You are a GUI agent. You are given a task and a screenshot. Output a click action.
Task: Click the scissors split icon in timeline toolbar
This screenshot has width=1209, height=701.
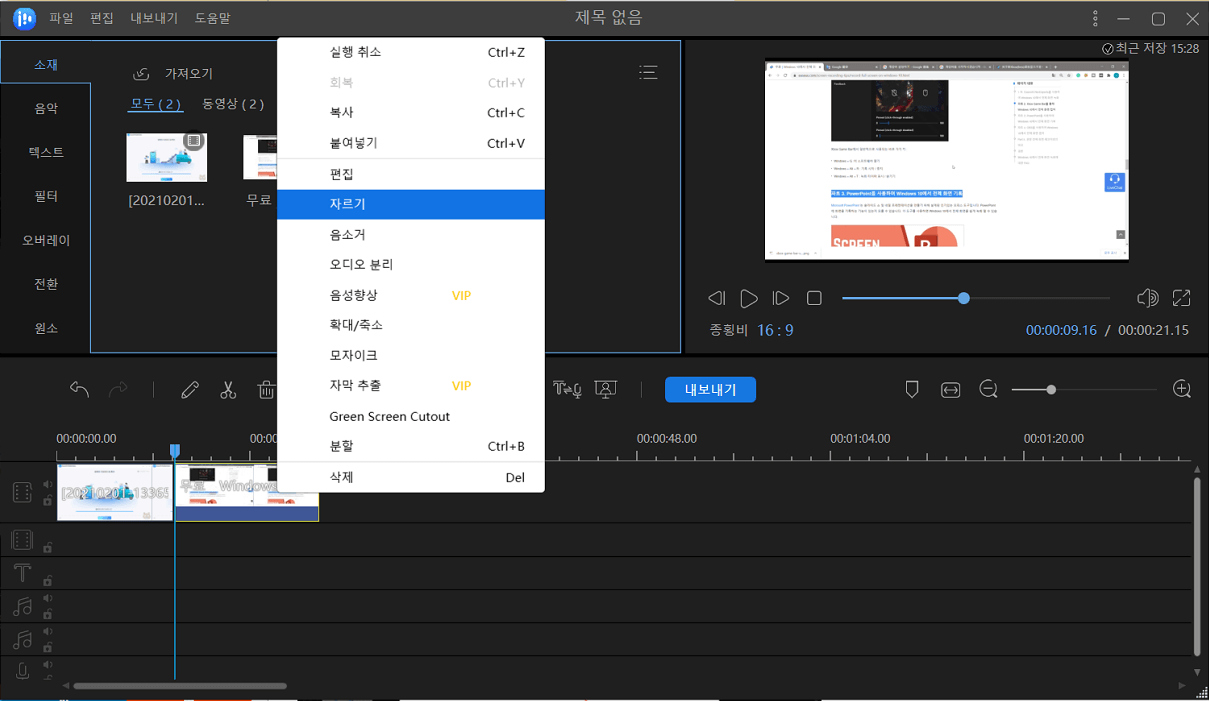(228, 390)
